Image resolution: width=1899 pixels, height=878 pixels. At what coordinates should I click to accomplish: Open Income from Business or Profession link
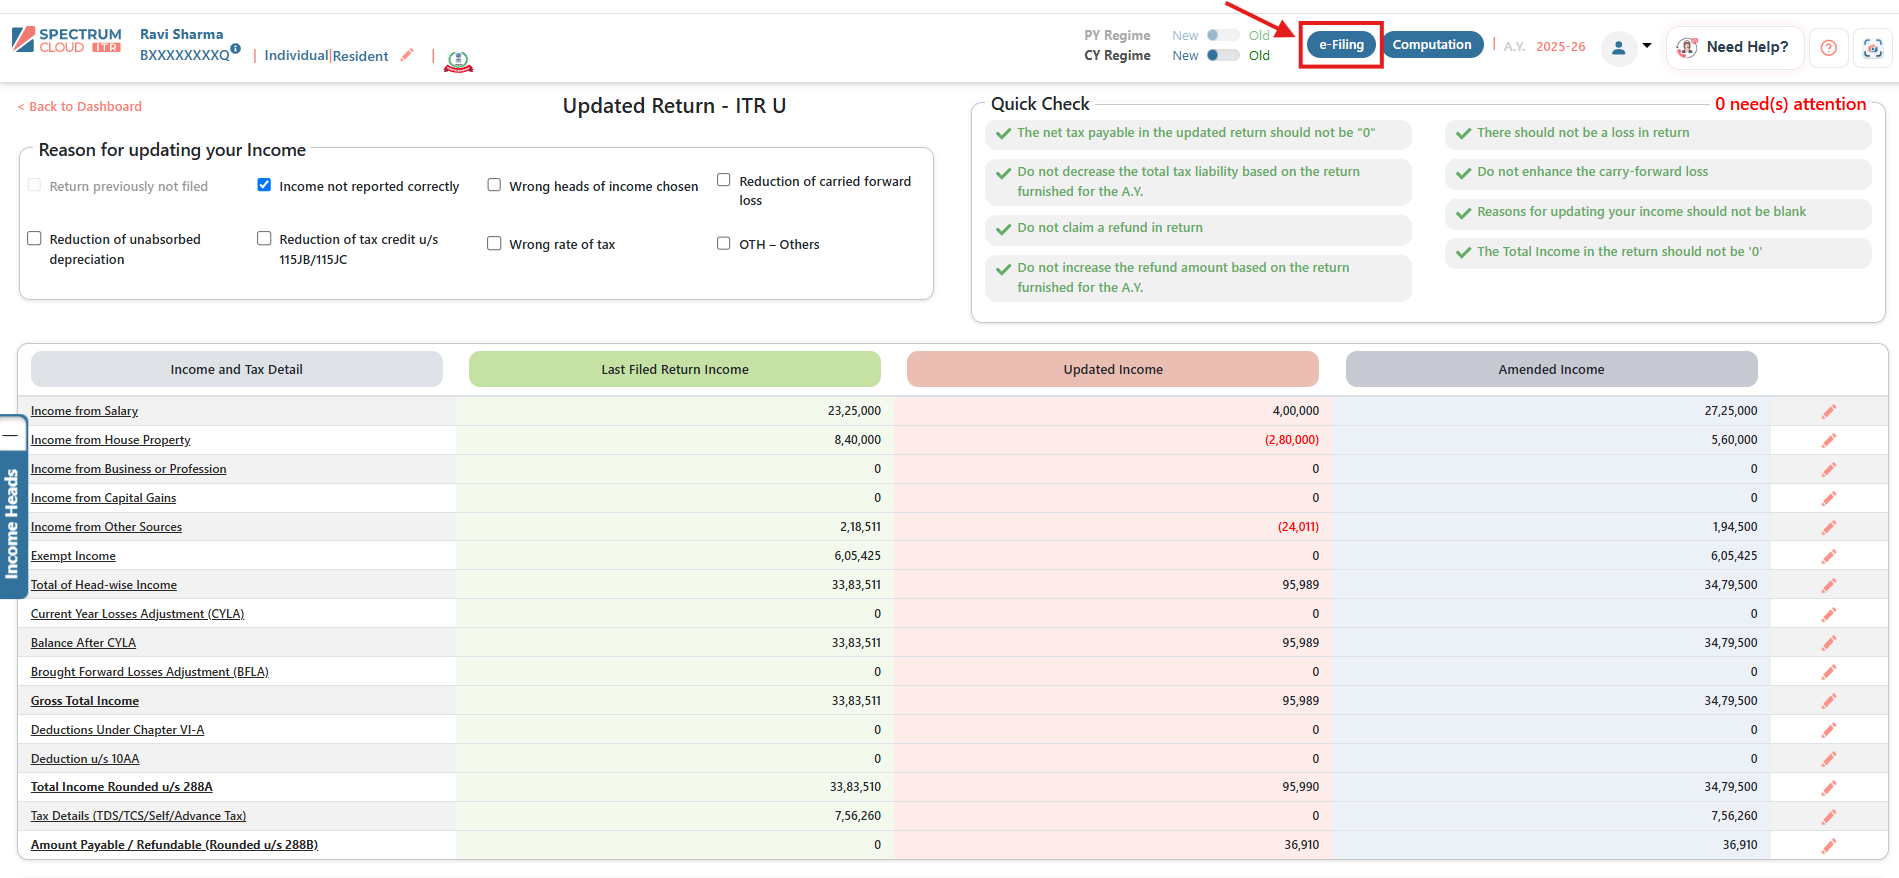[128, 469]
